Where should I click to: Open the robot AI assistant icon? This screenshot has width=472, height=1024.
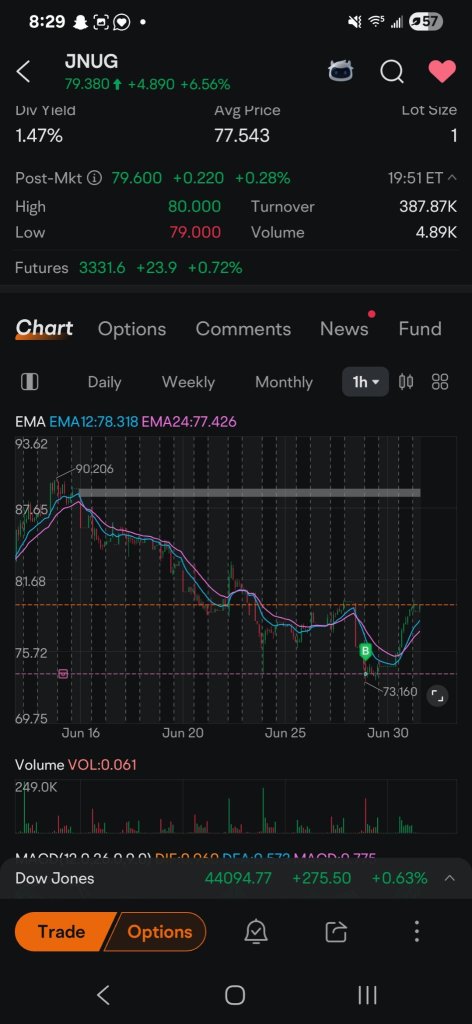point(341,71)
